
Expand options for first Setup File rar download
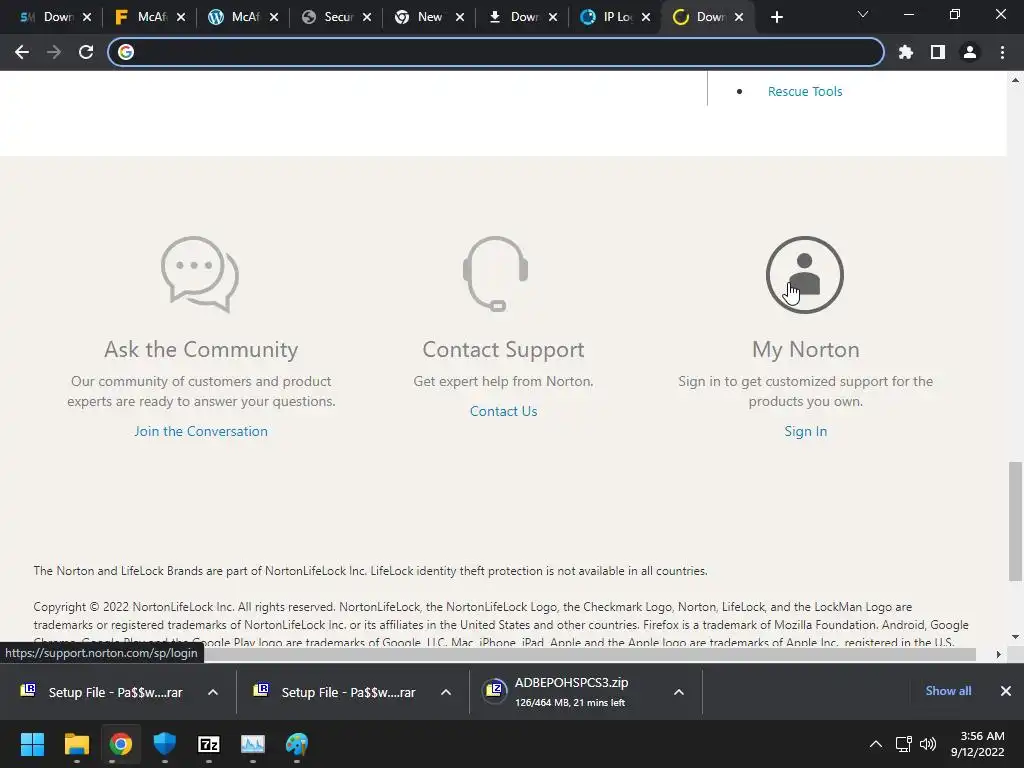(x=213, y=692)
